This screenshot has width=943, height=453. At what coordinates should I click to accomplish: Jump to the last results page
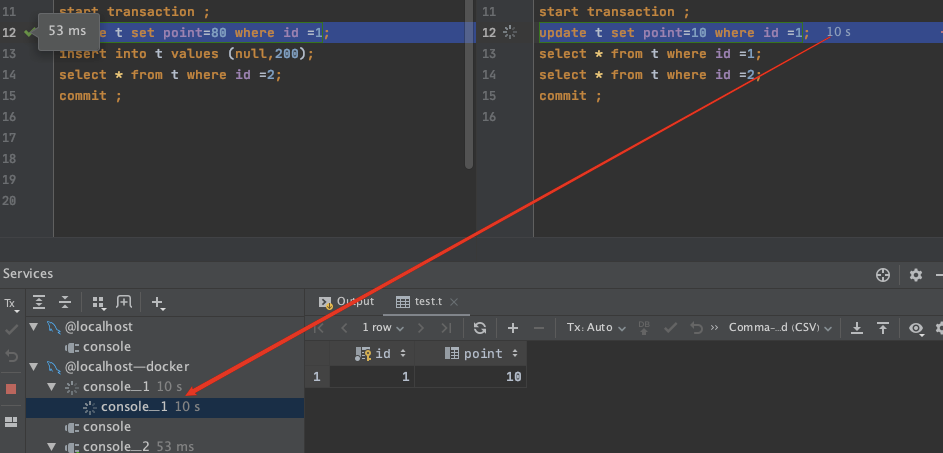tap(446, 327)
